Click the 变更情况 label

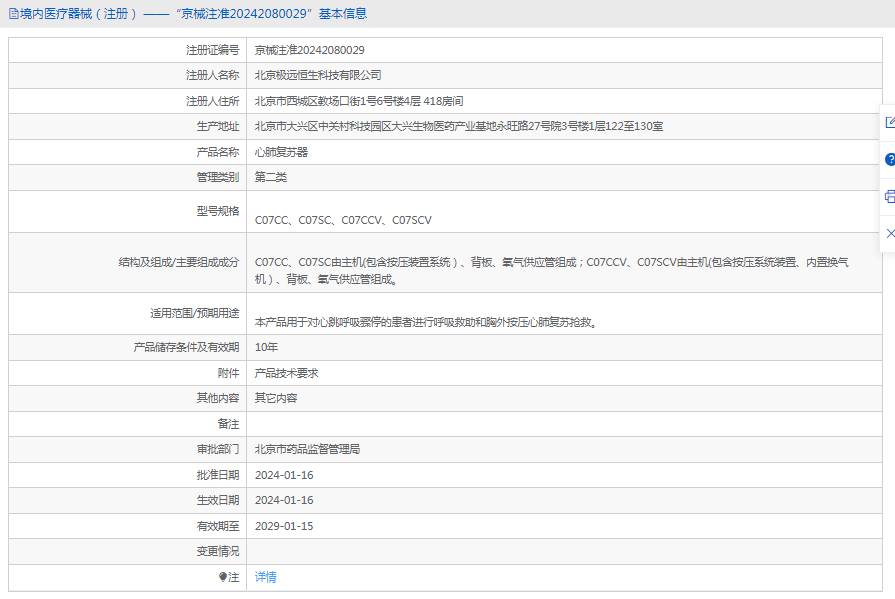point(218,551)
